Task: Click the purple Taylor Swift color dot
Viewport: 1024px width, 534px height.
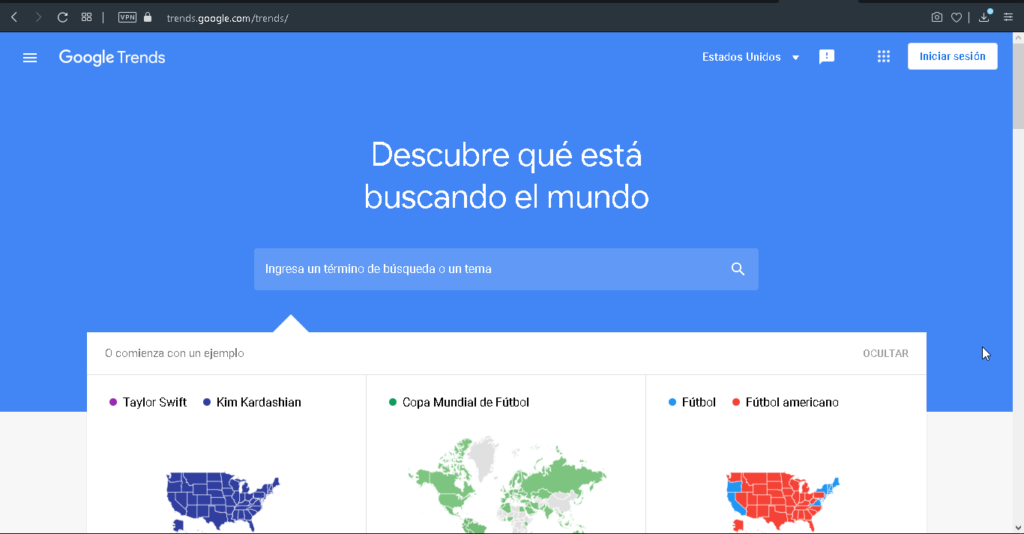Action: pyautogui.click(x=113, y=402)
